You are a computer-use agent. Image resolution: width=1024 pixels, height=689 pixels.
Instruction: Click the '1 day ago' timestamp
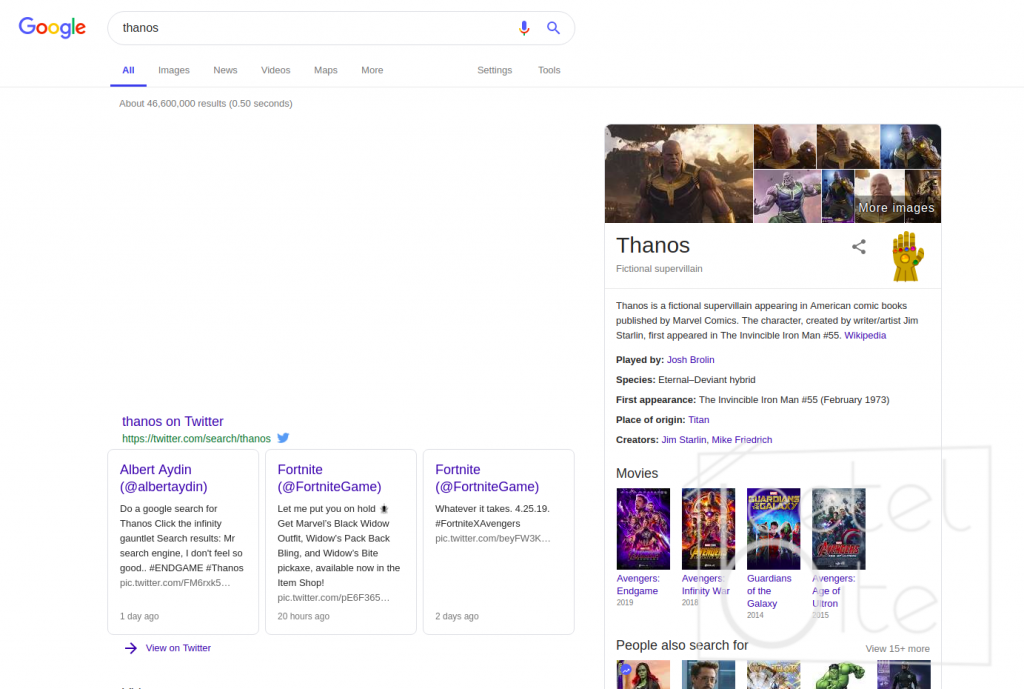click(139, 616)
